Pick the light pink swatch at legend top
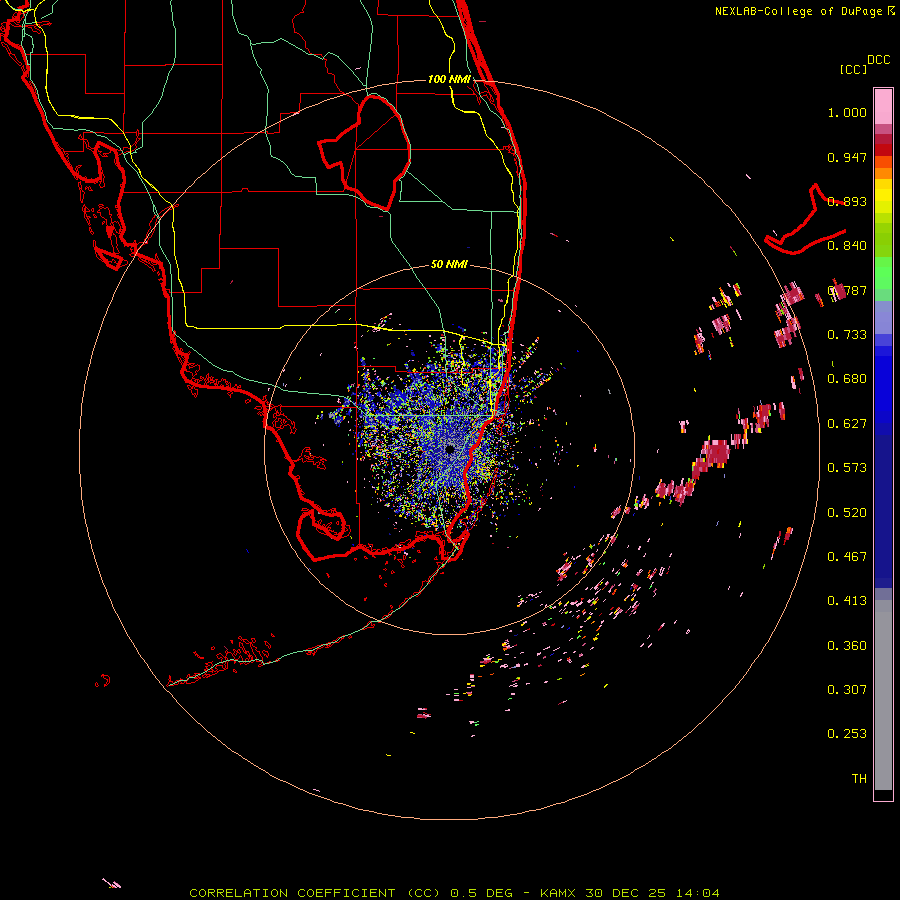This screenshot has height=900, width=900. (x=883, y=106)
